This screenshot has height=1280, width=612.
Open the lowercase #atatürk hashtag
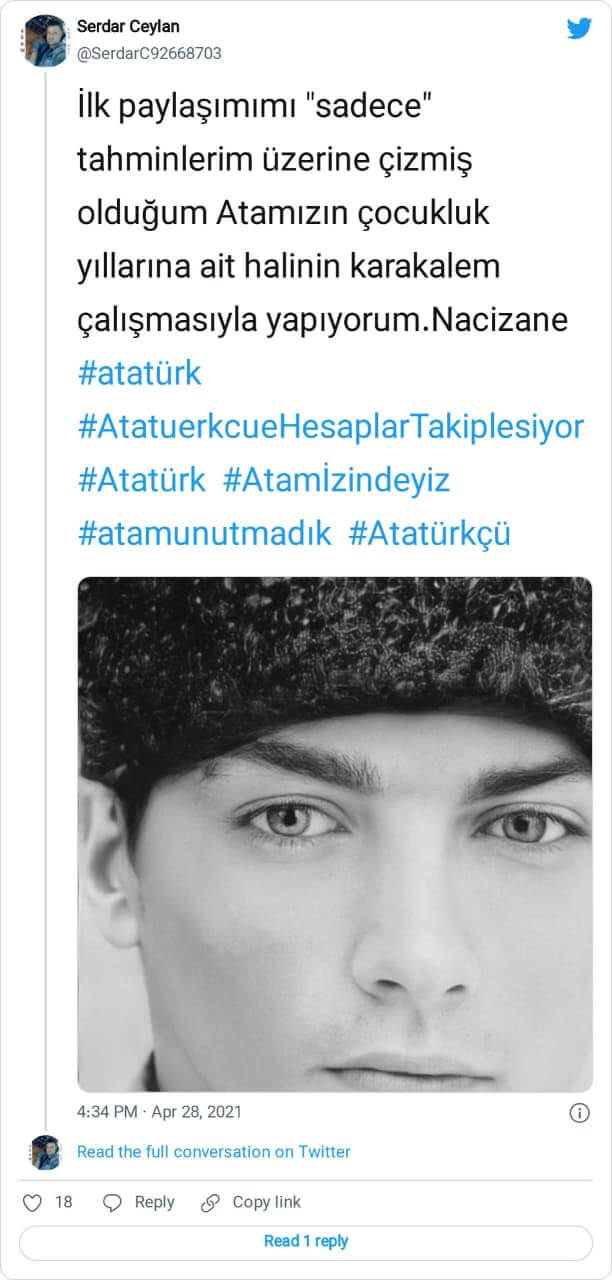139,373
